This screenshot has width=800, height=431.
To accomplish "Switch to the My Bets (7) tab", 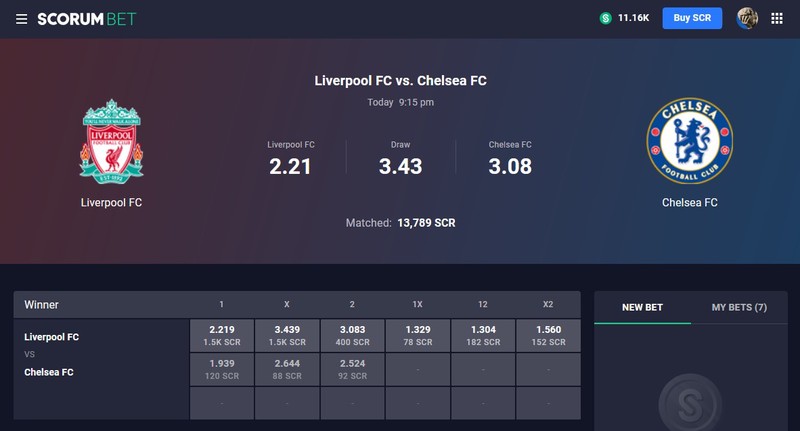I will tap(739, 308).
